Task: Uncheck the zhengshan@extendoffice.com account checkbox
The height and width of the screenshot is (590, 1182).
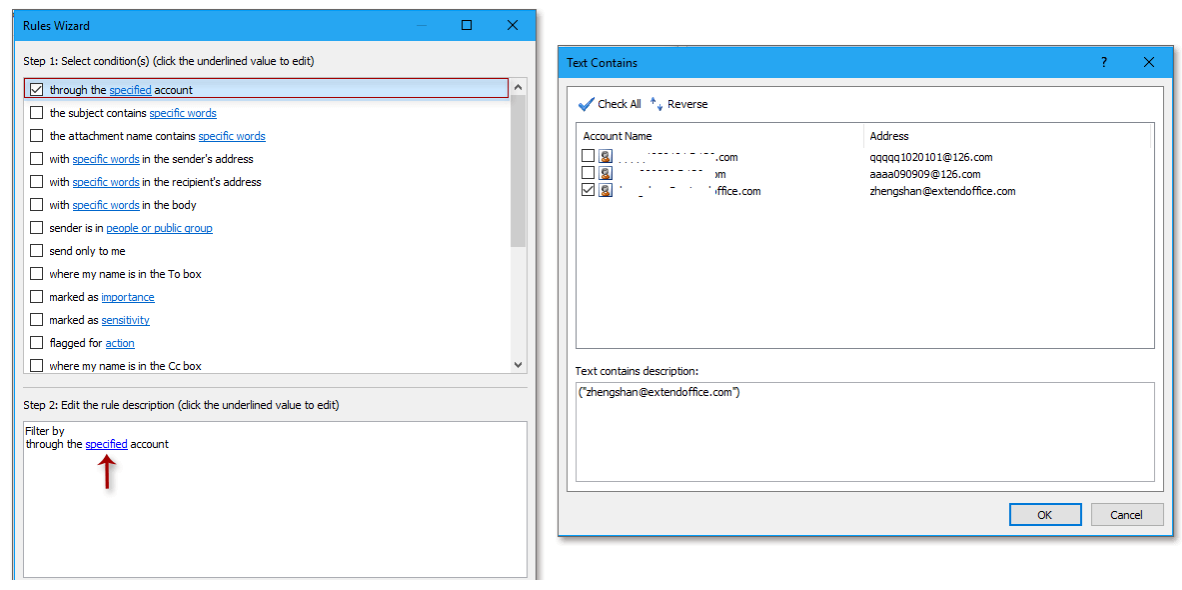Action: coord(587,189)
